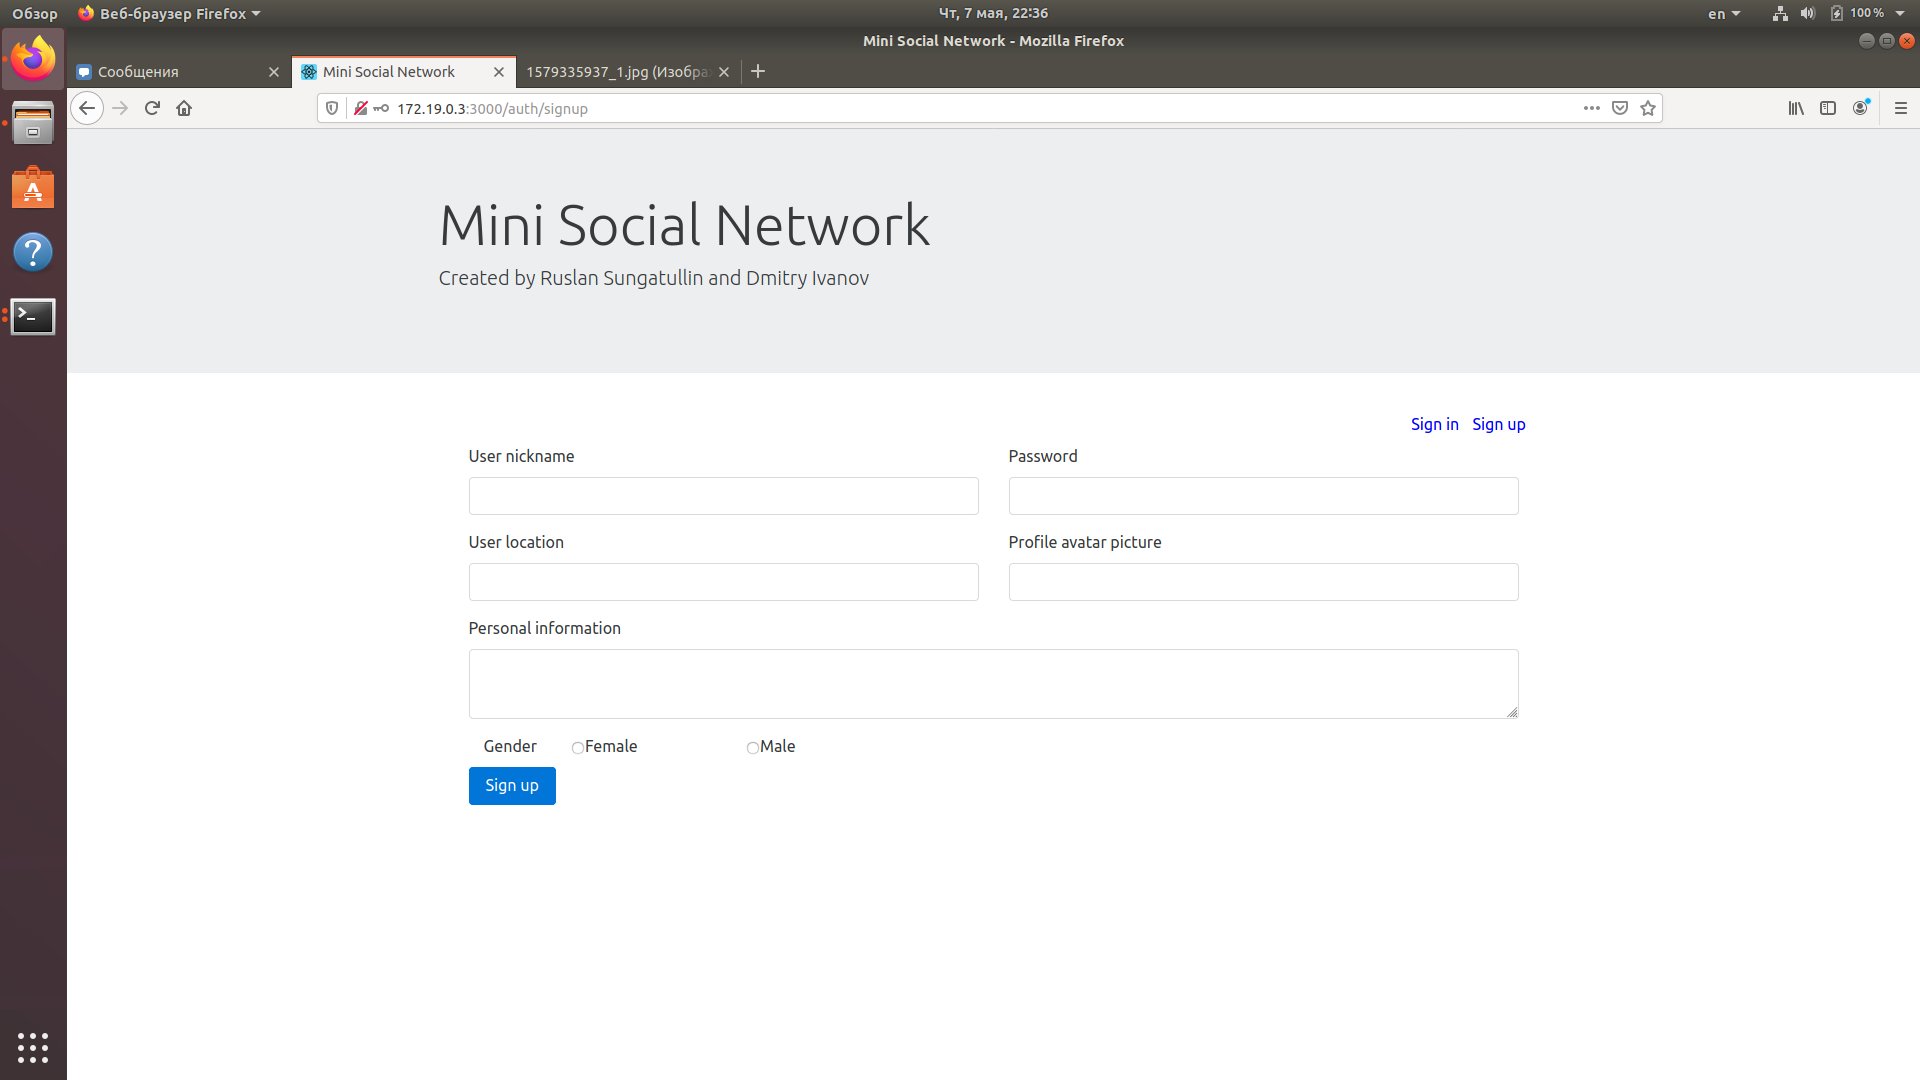
Task: Open page actions three-dot icon
Action: [x=1591, y=108]
